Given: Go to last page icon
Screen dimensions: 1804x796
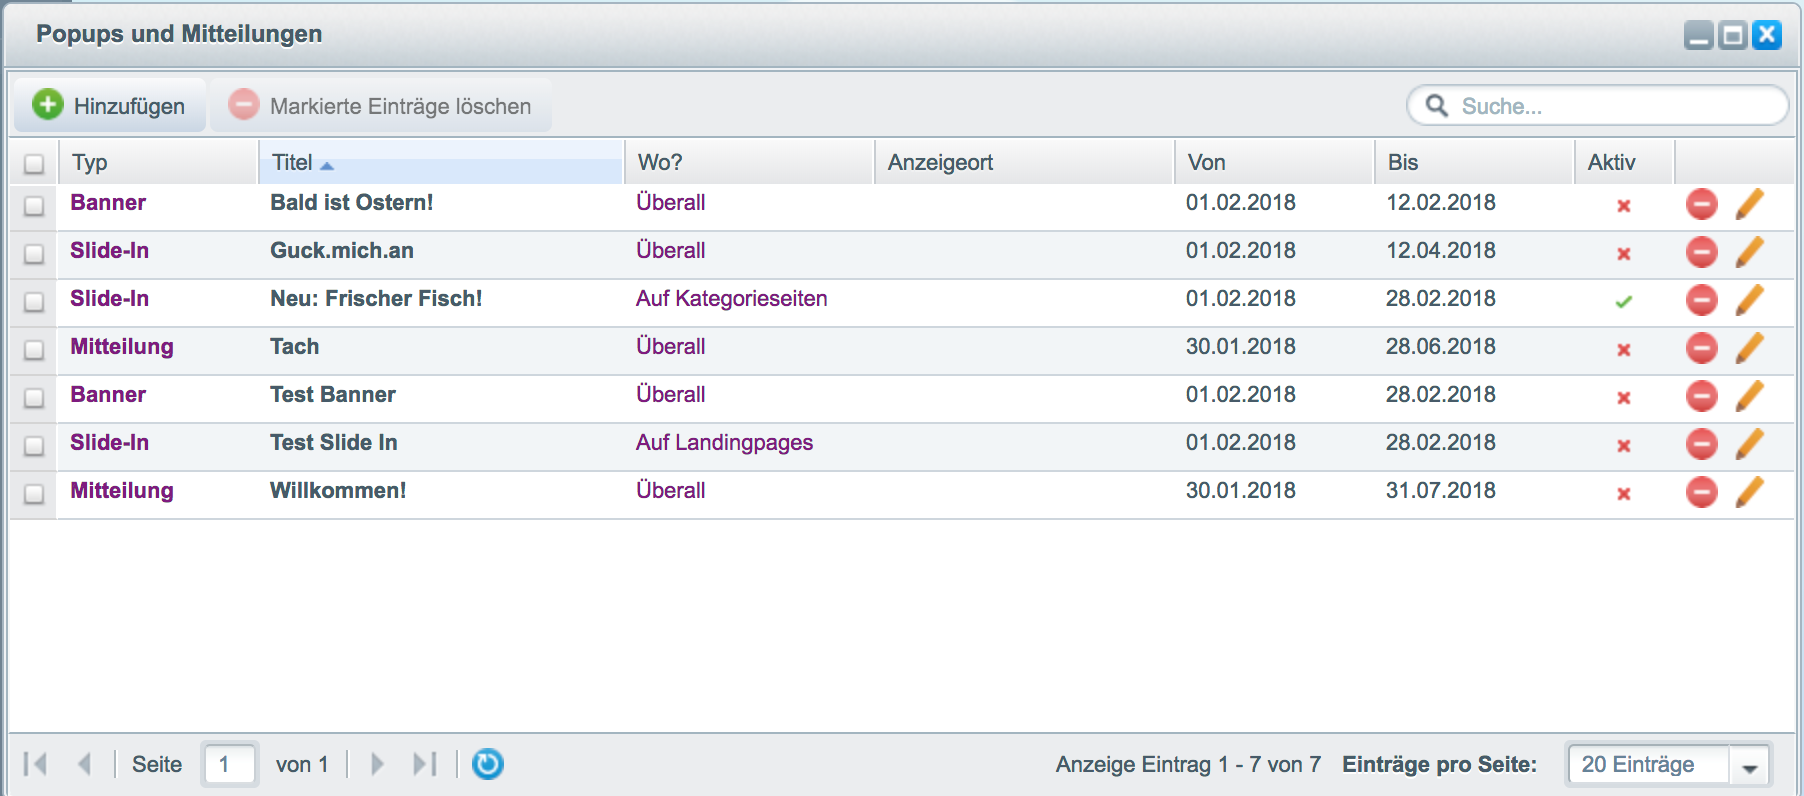Looking at the screenshot, I should coord(425,764).
